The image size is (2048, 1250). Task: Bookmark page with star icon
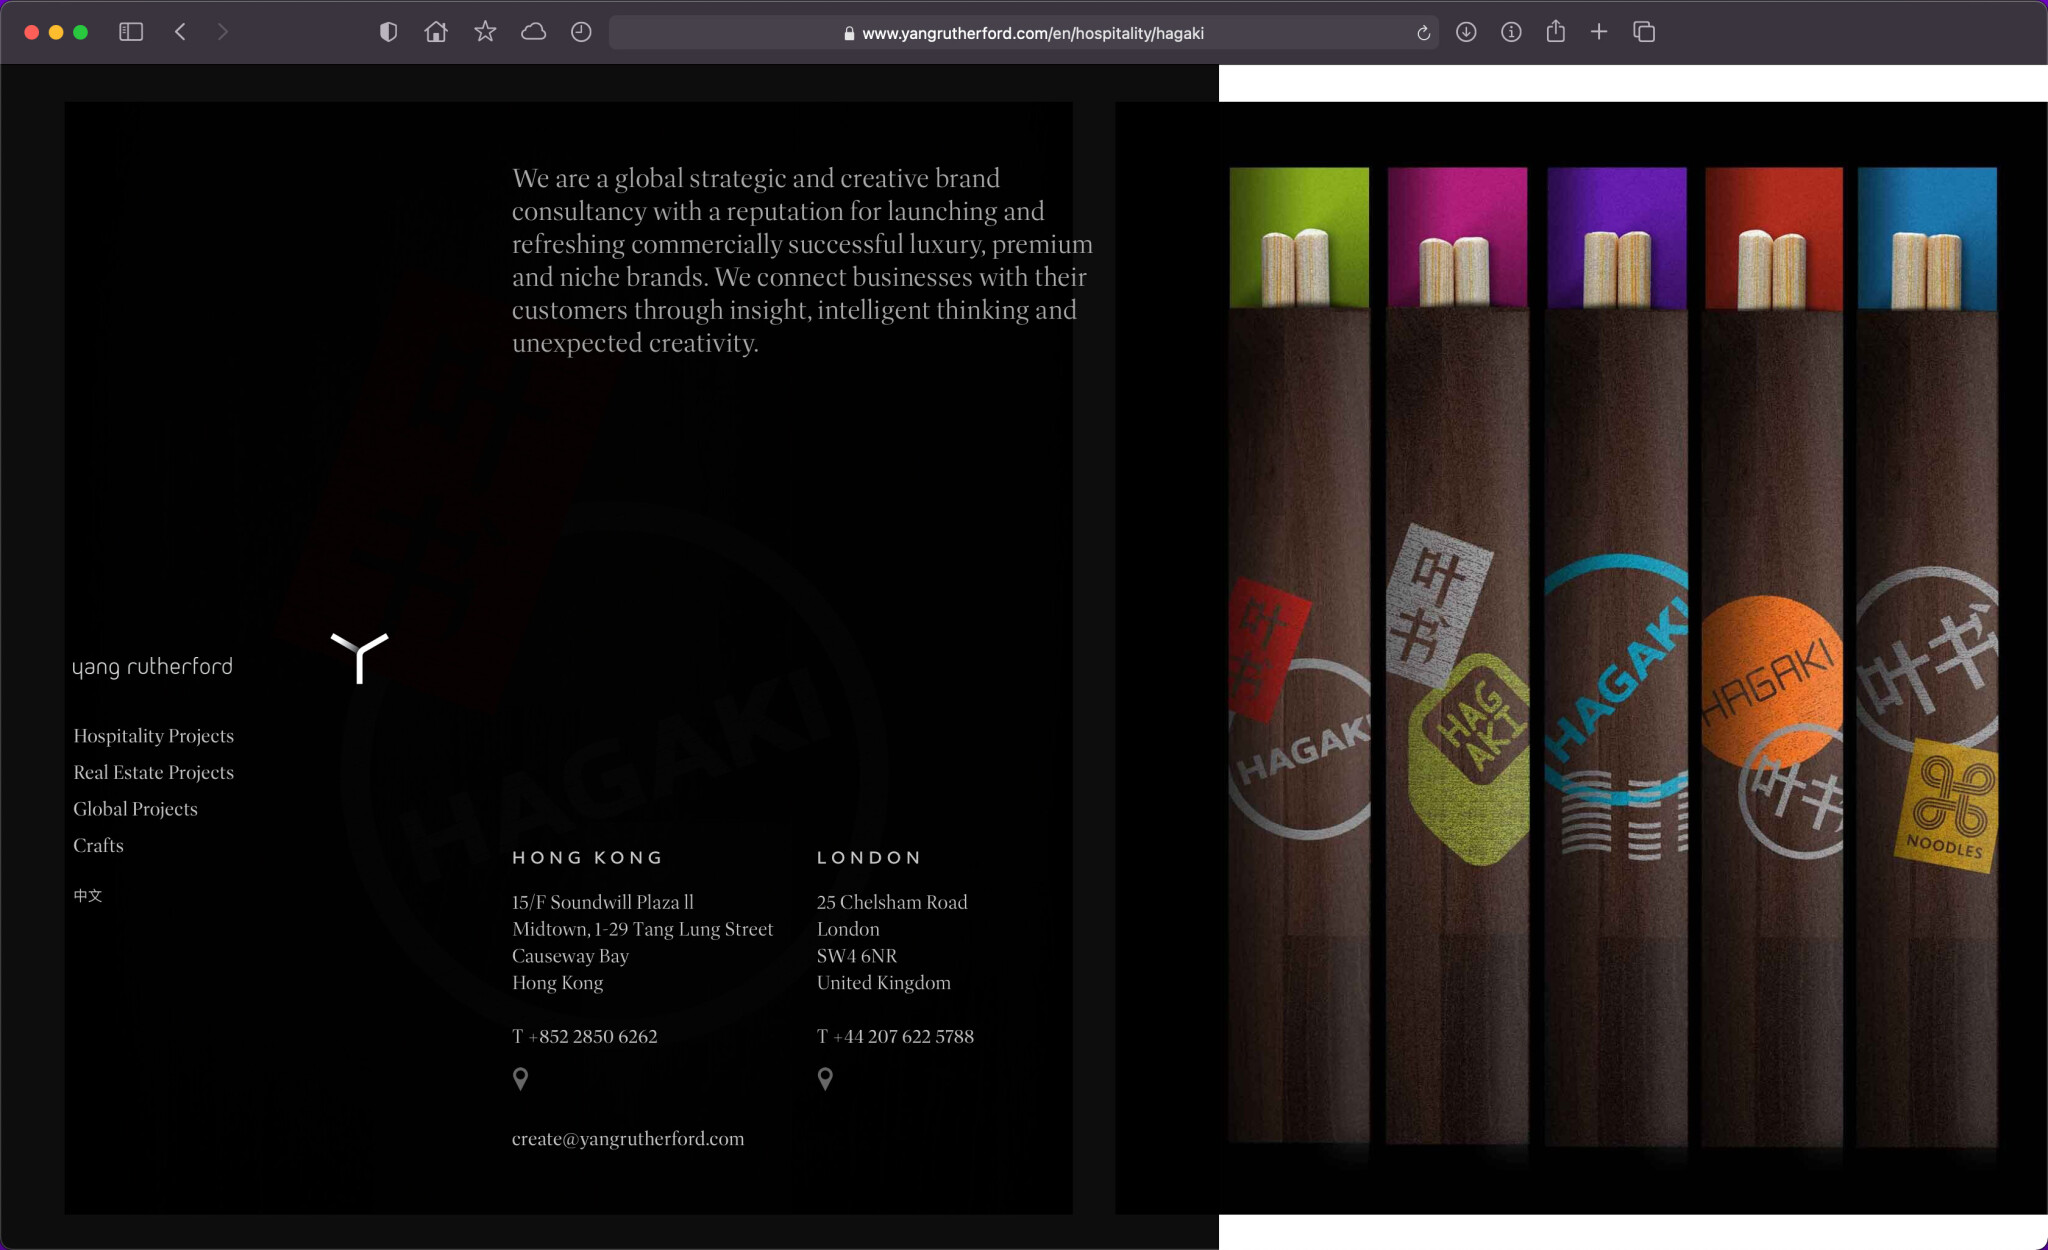485,32
